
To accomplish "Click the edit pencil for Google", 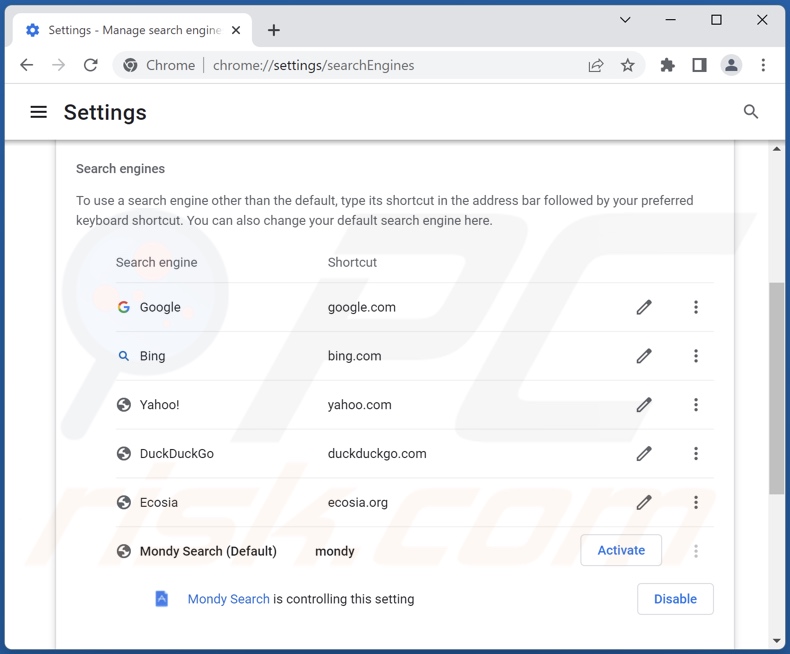I will pos(644,307).
